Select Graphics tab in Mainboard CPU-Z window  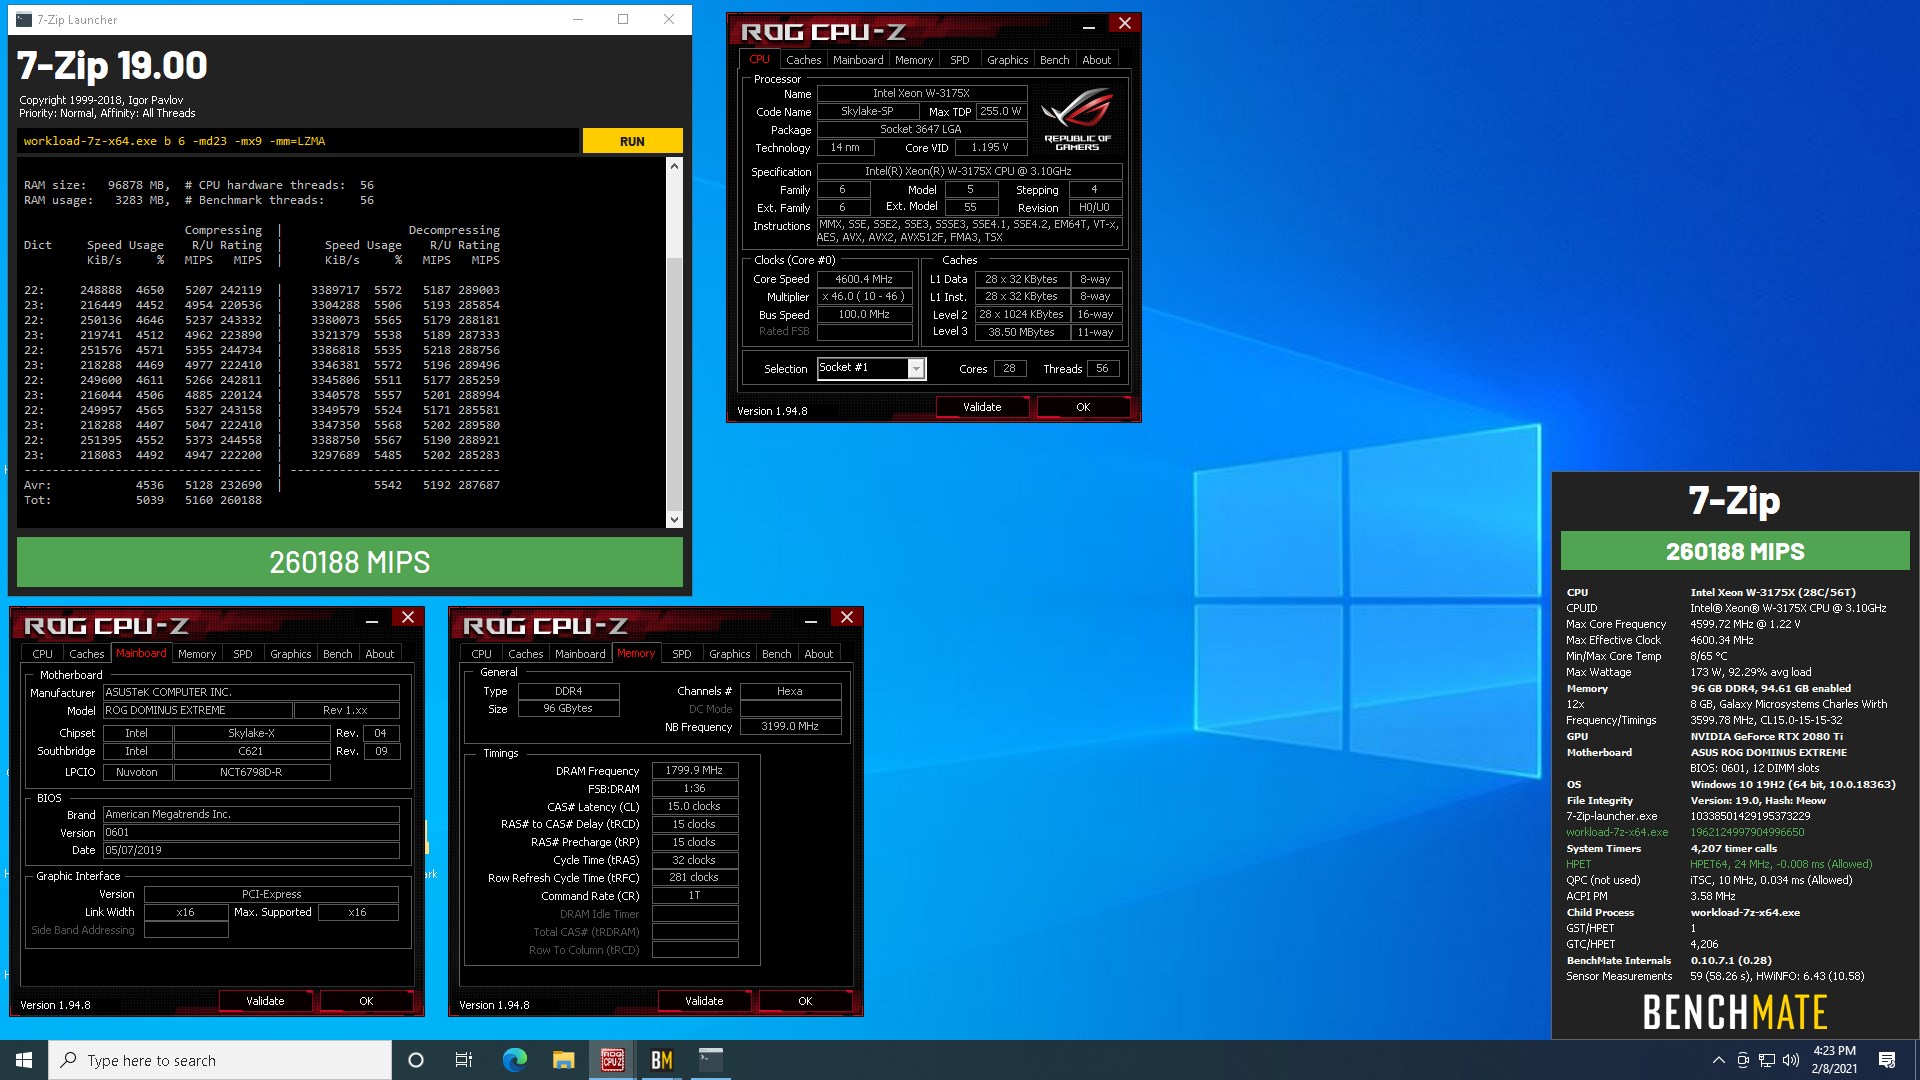pos(290,654)
